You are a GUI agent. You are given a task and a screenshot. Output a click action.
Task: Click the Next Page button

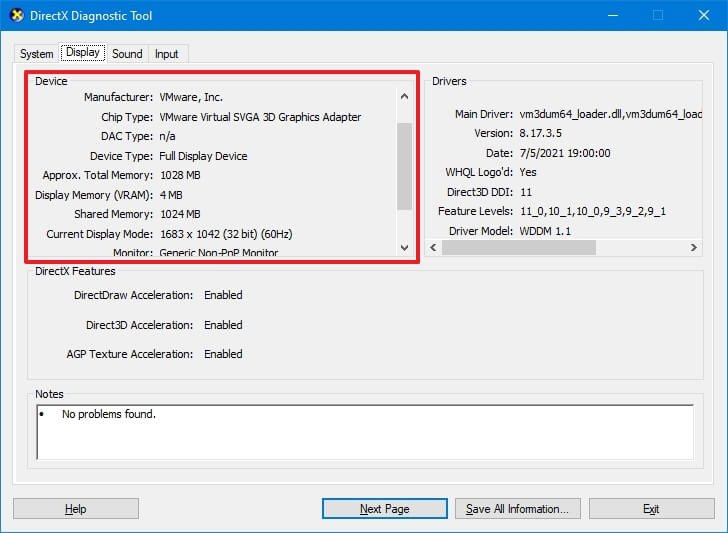pos(384,509)
